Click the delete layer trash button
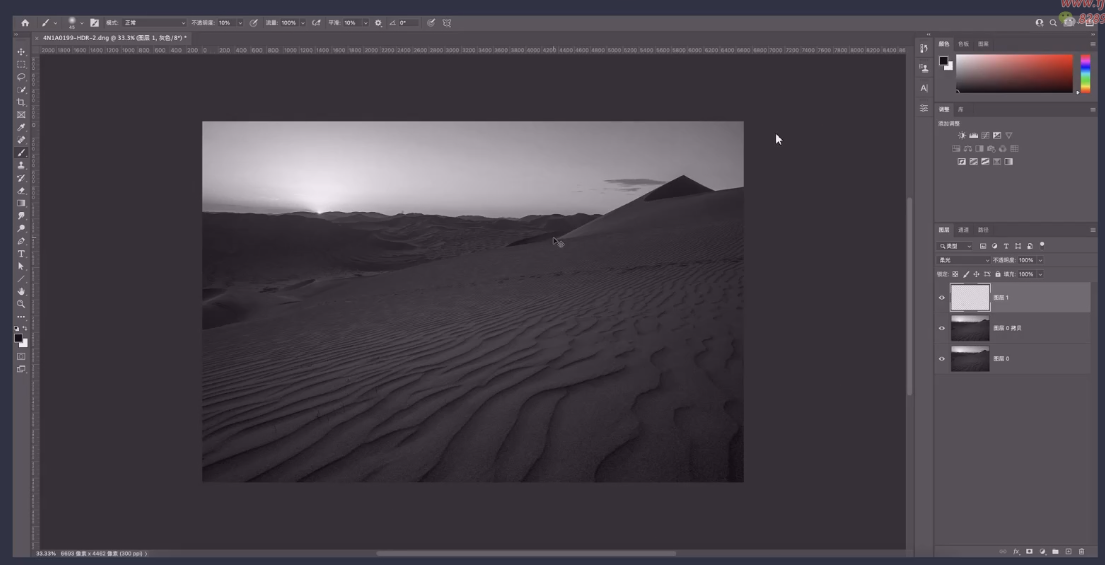Viewport: 1105px width, 565px height. (1081, 551)
